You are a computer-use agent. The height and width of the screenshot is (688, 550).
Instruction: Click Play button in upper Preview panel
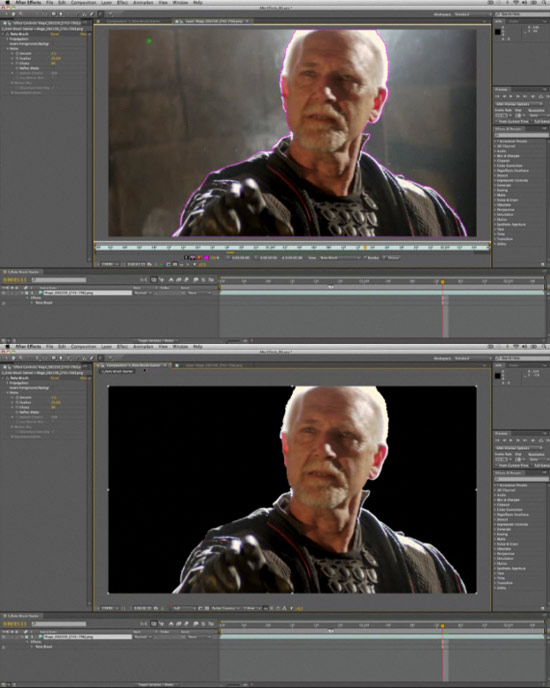coord(511,96)
